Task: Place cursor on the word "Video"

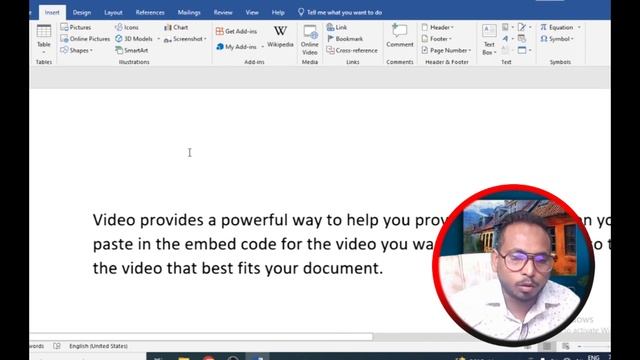Action: (x=114, y=220)
